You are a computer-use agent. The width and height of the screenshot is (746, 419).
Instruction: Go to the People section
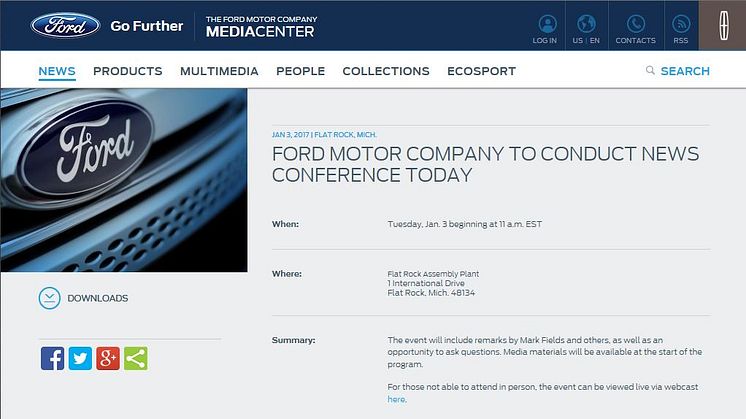coord(300,71)
